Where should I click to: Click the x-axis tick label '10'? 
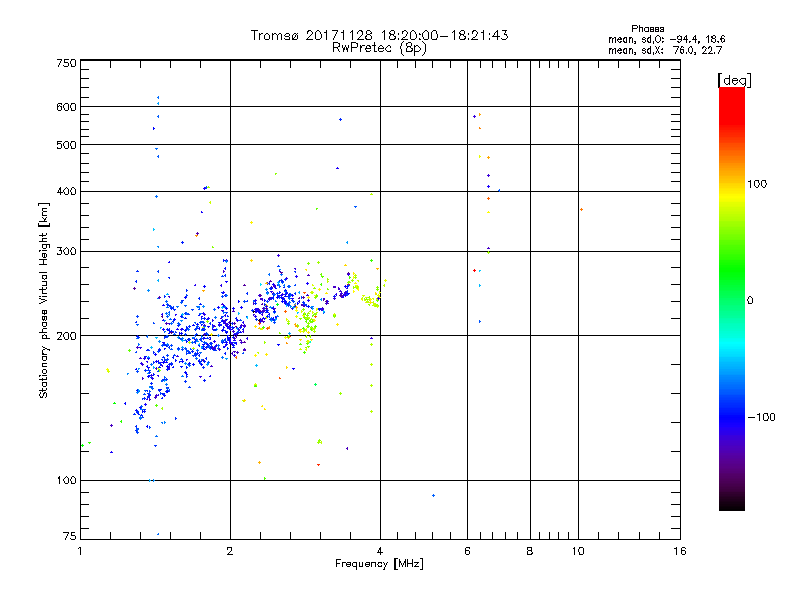(578, 551)
